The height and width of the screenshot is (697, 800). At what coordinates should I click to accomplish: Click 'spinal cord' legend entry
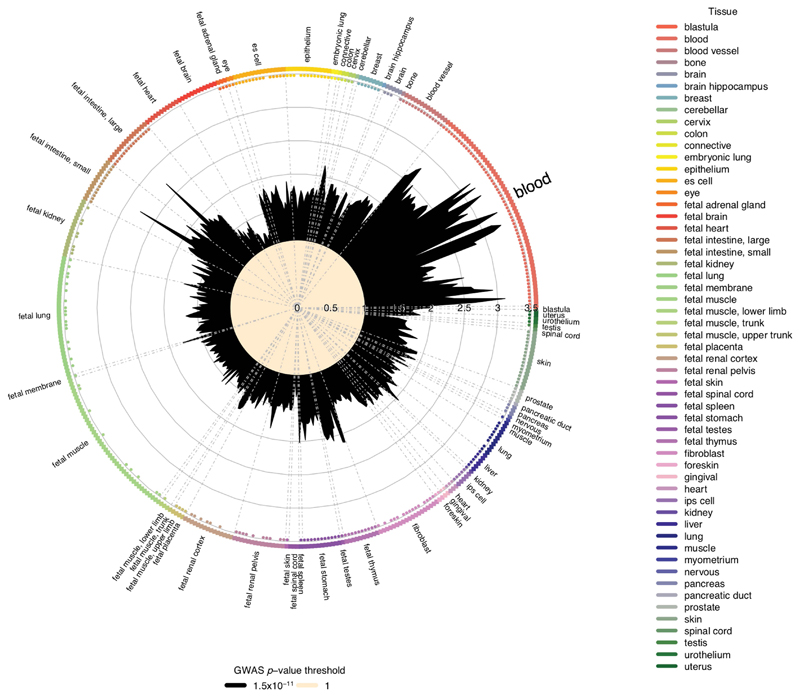point(708,631)
